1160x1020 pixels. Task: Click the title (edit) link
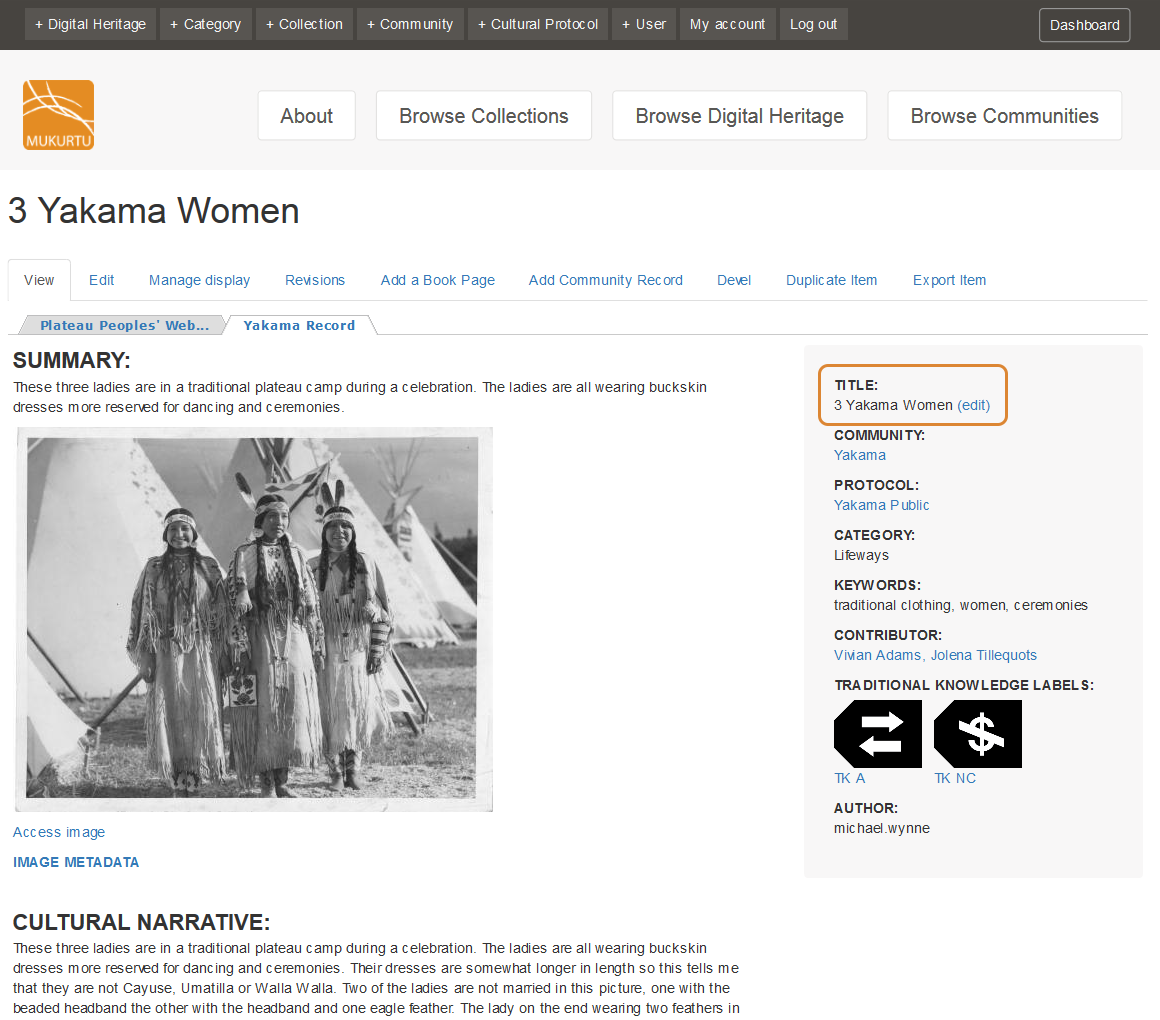click(x=974, y=405)
